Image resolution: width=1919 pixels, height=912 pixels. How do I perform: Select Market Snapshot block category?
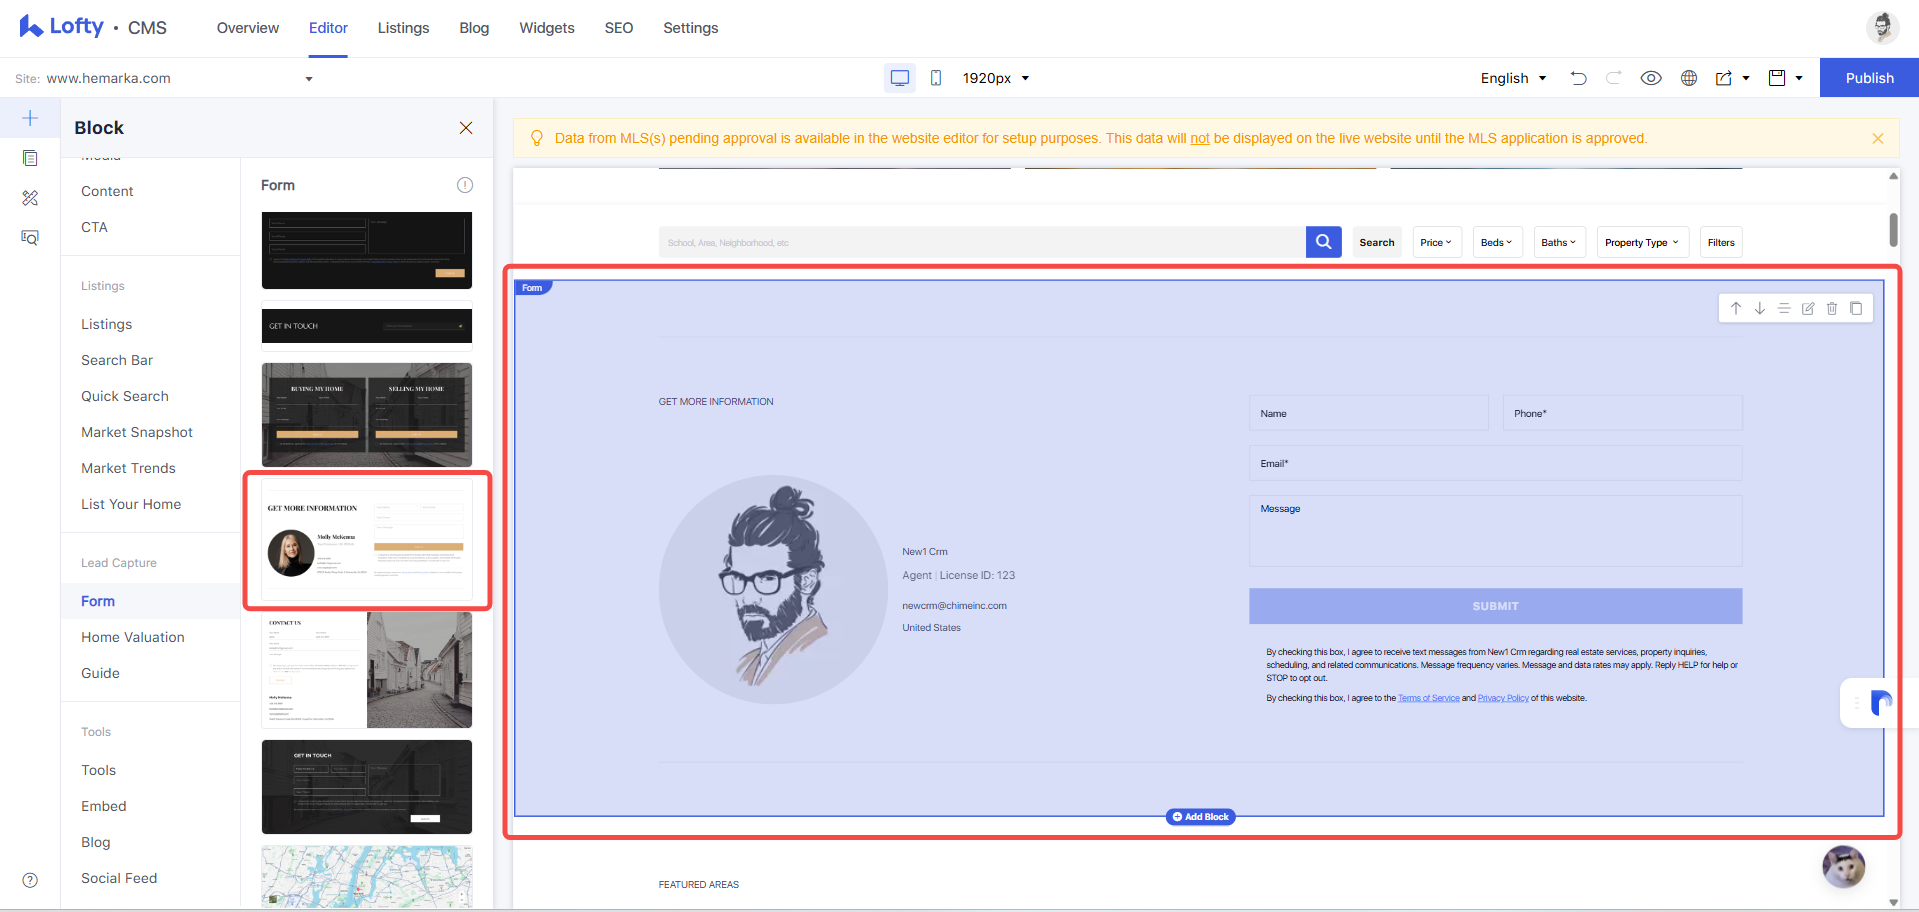tap(137, 432)
